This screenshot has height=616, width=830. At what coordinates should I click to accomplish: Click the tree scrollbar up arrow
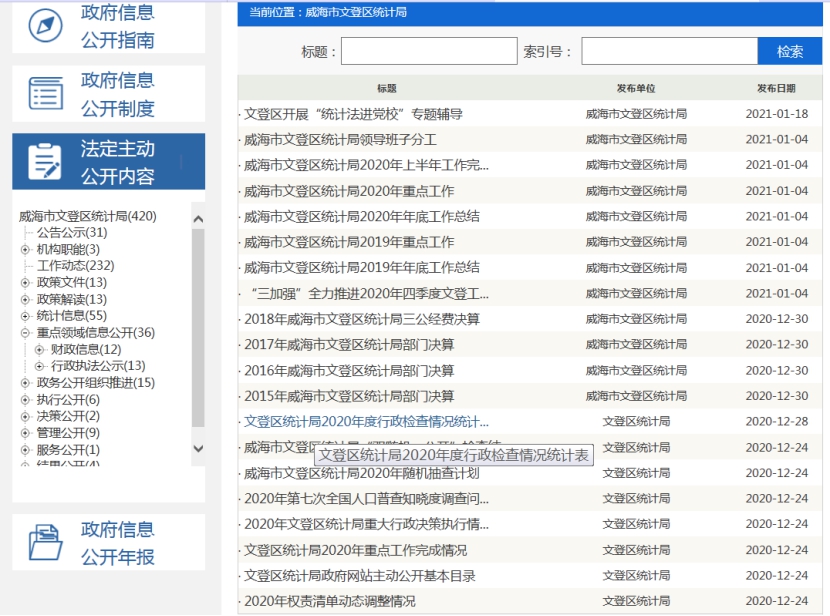coord(197,219)
